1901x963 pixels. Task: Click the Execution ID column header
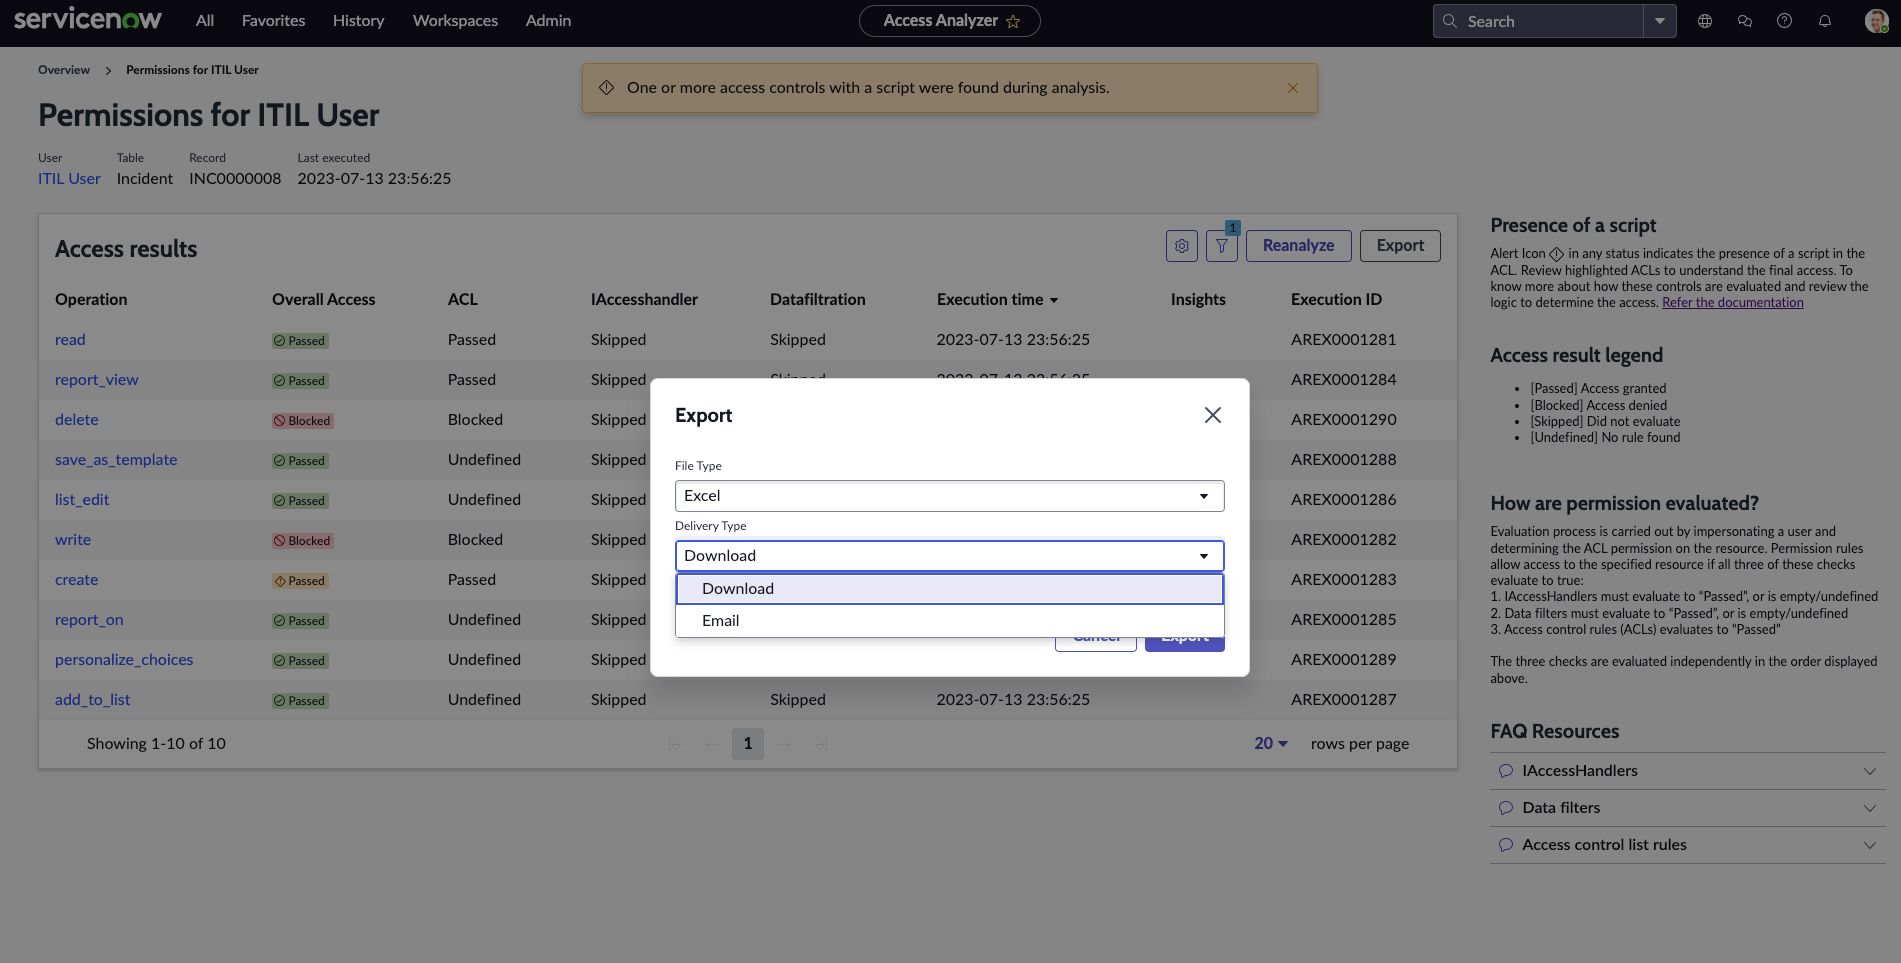tap(1336, 300)
